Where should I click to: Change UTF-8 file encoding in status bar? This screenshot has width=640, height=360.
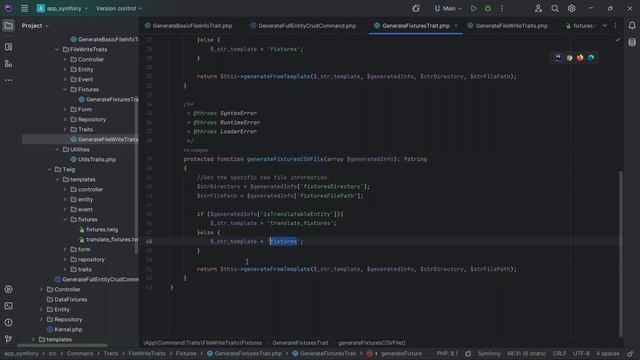click(581, 353)
